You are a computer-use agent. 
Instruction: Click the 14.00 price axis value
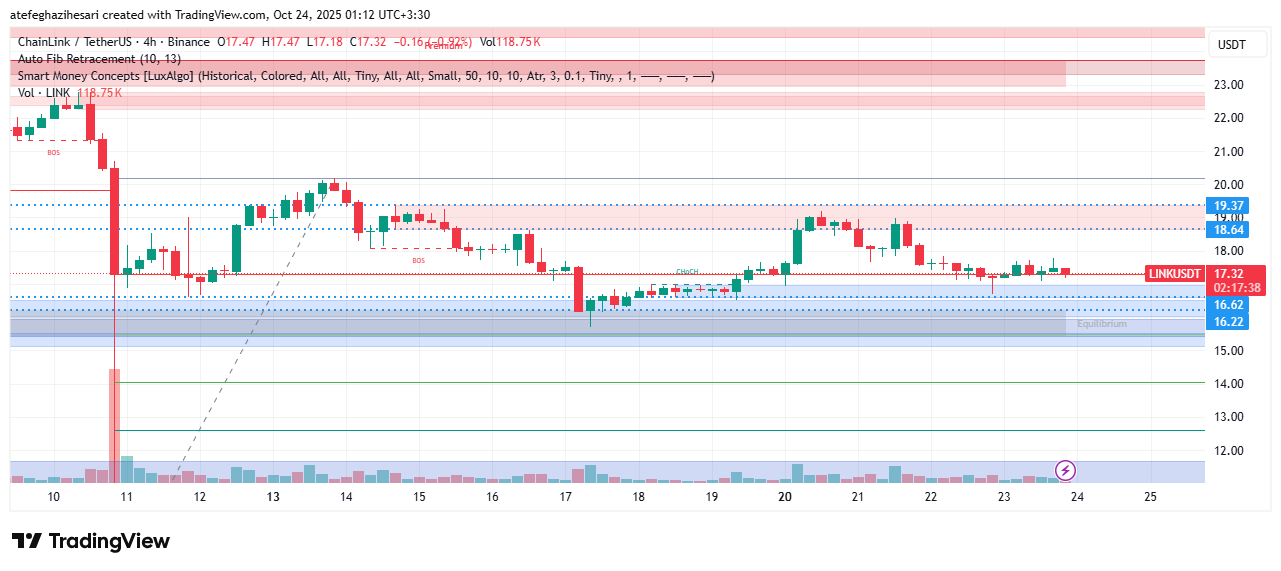click(x=1228, y=384)
